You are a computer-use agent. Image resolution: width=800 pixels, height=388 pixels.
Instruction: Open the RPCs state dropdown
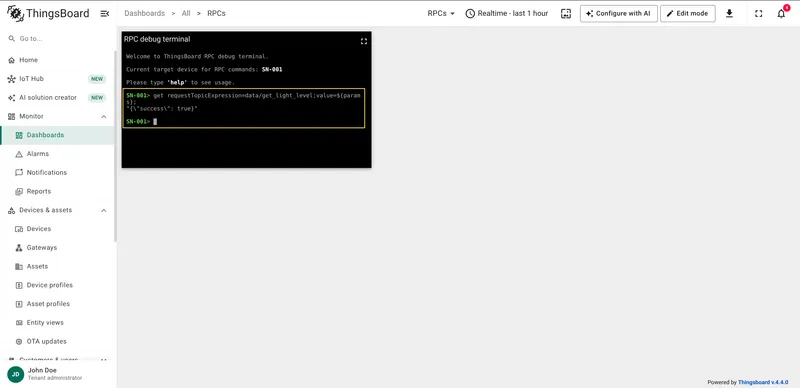tap(441, 14)
